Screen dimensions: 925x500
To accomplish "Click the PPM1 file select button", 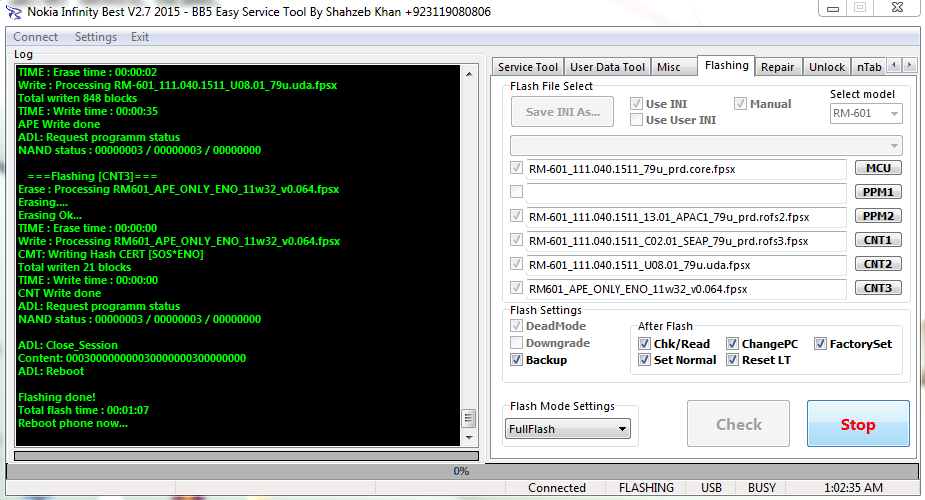I will coord(878,192).
